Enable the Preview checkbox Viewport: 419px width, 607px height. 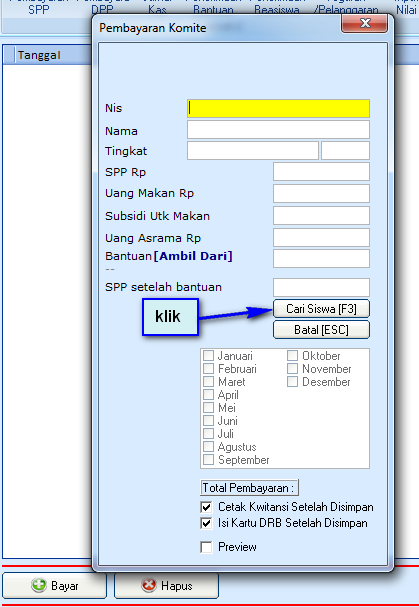(x=206, y=547)
